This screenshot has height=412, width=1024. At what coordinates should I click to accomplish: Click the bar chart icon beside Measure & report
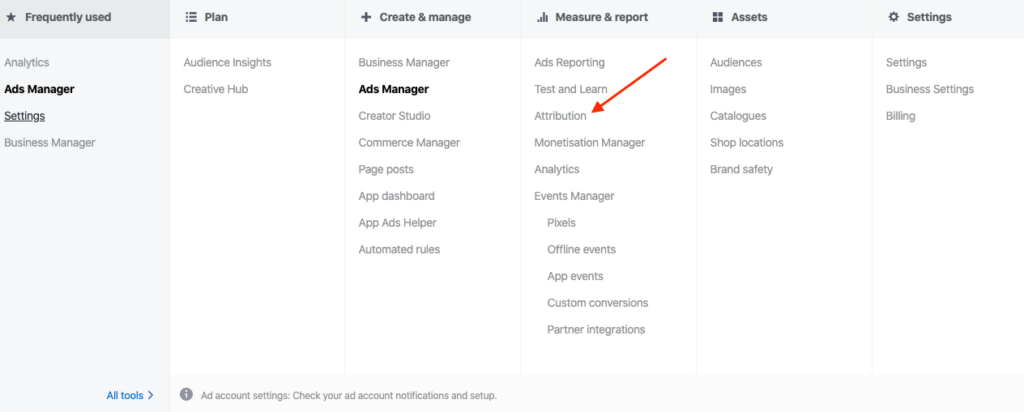click(542, 18)
